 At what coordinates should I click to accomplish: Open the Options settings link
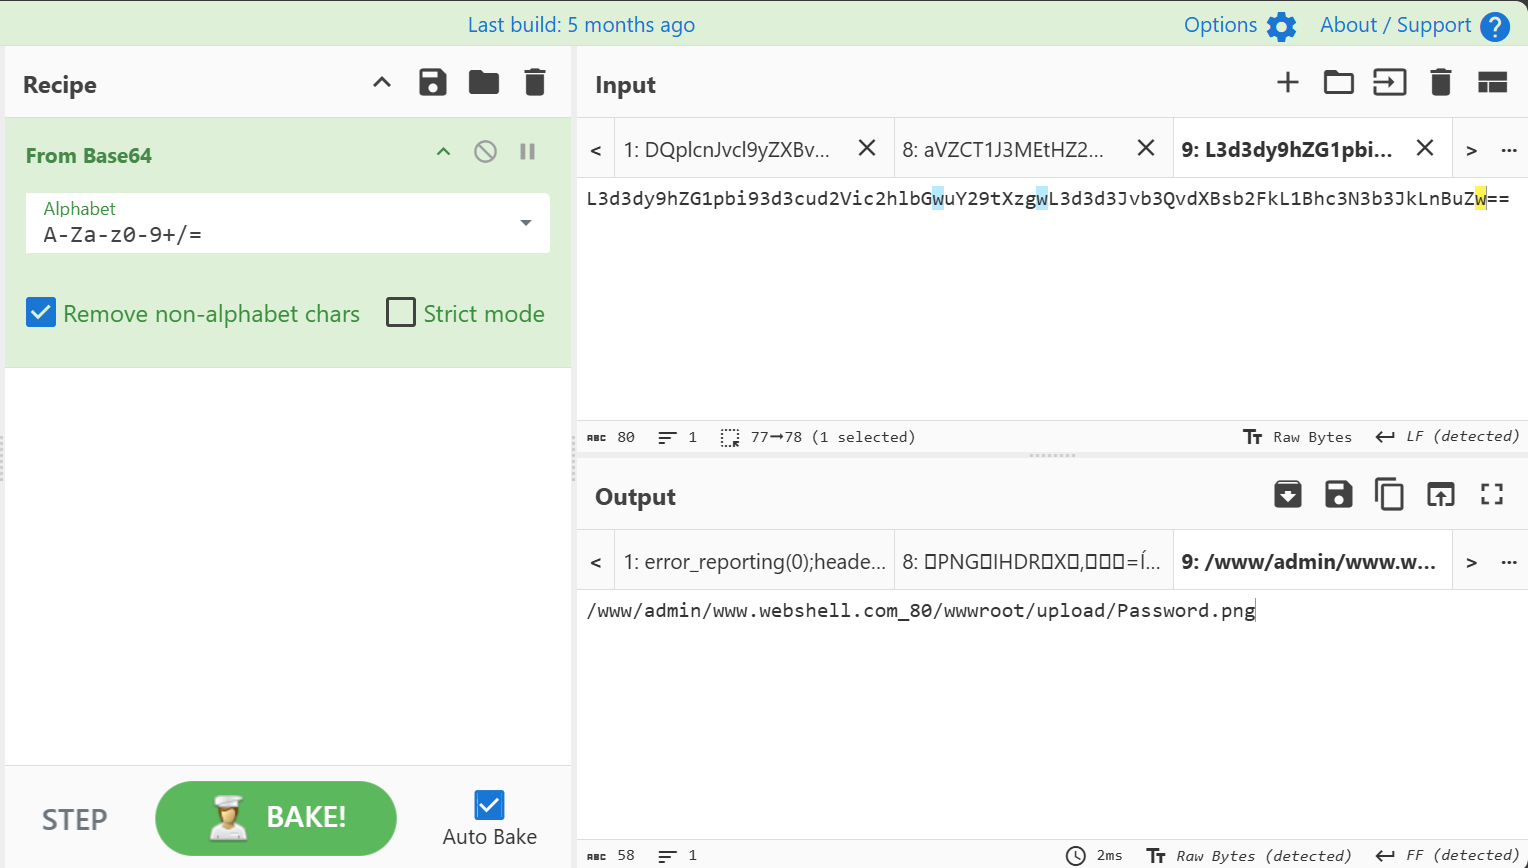(x=1239, y=26)
